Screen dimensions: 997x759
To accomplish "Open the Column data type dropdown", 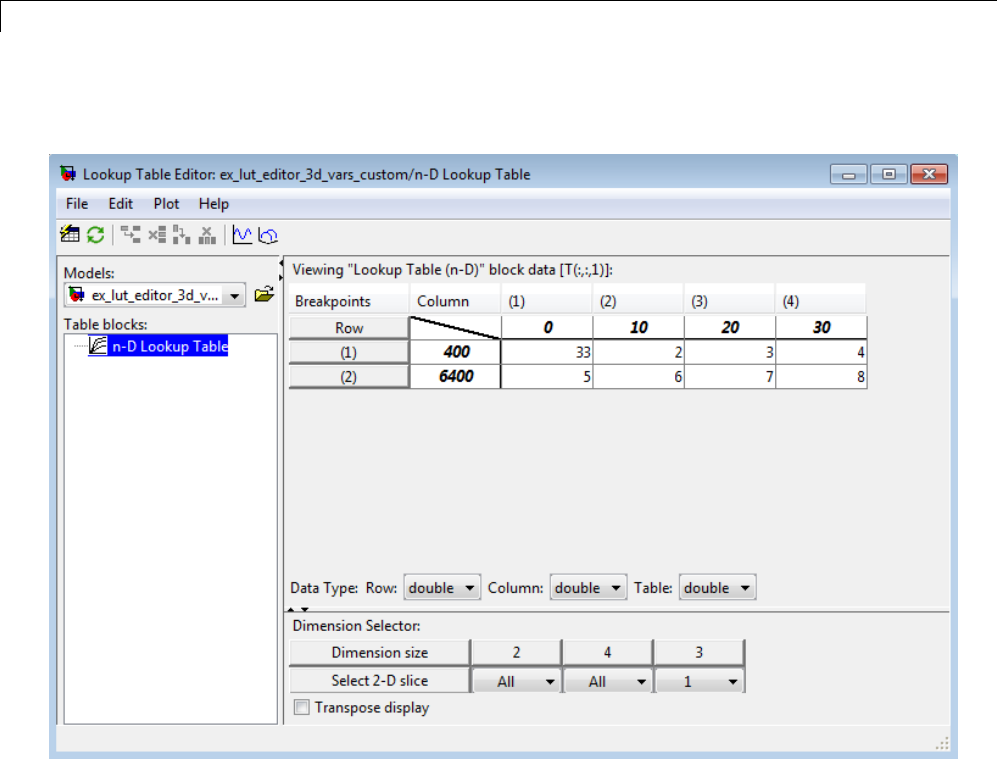I will click(588, 588).
